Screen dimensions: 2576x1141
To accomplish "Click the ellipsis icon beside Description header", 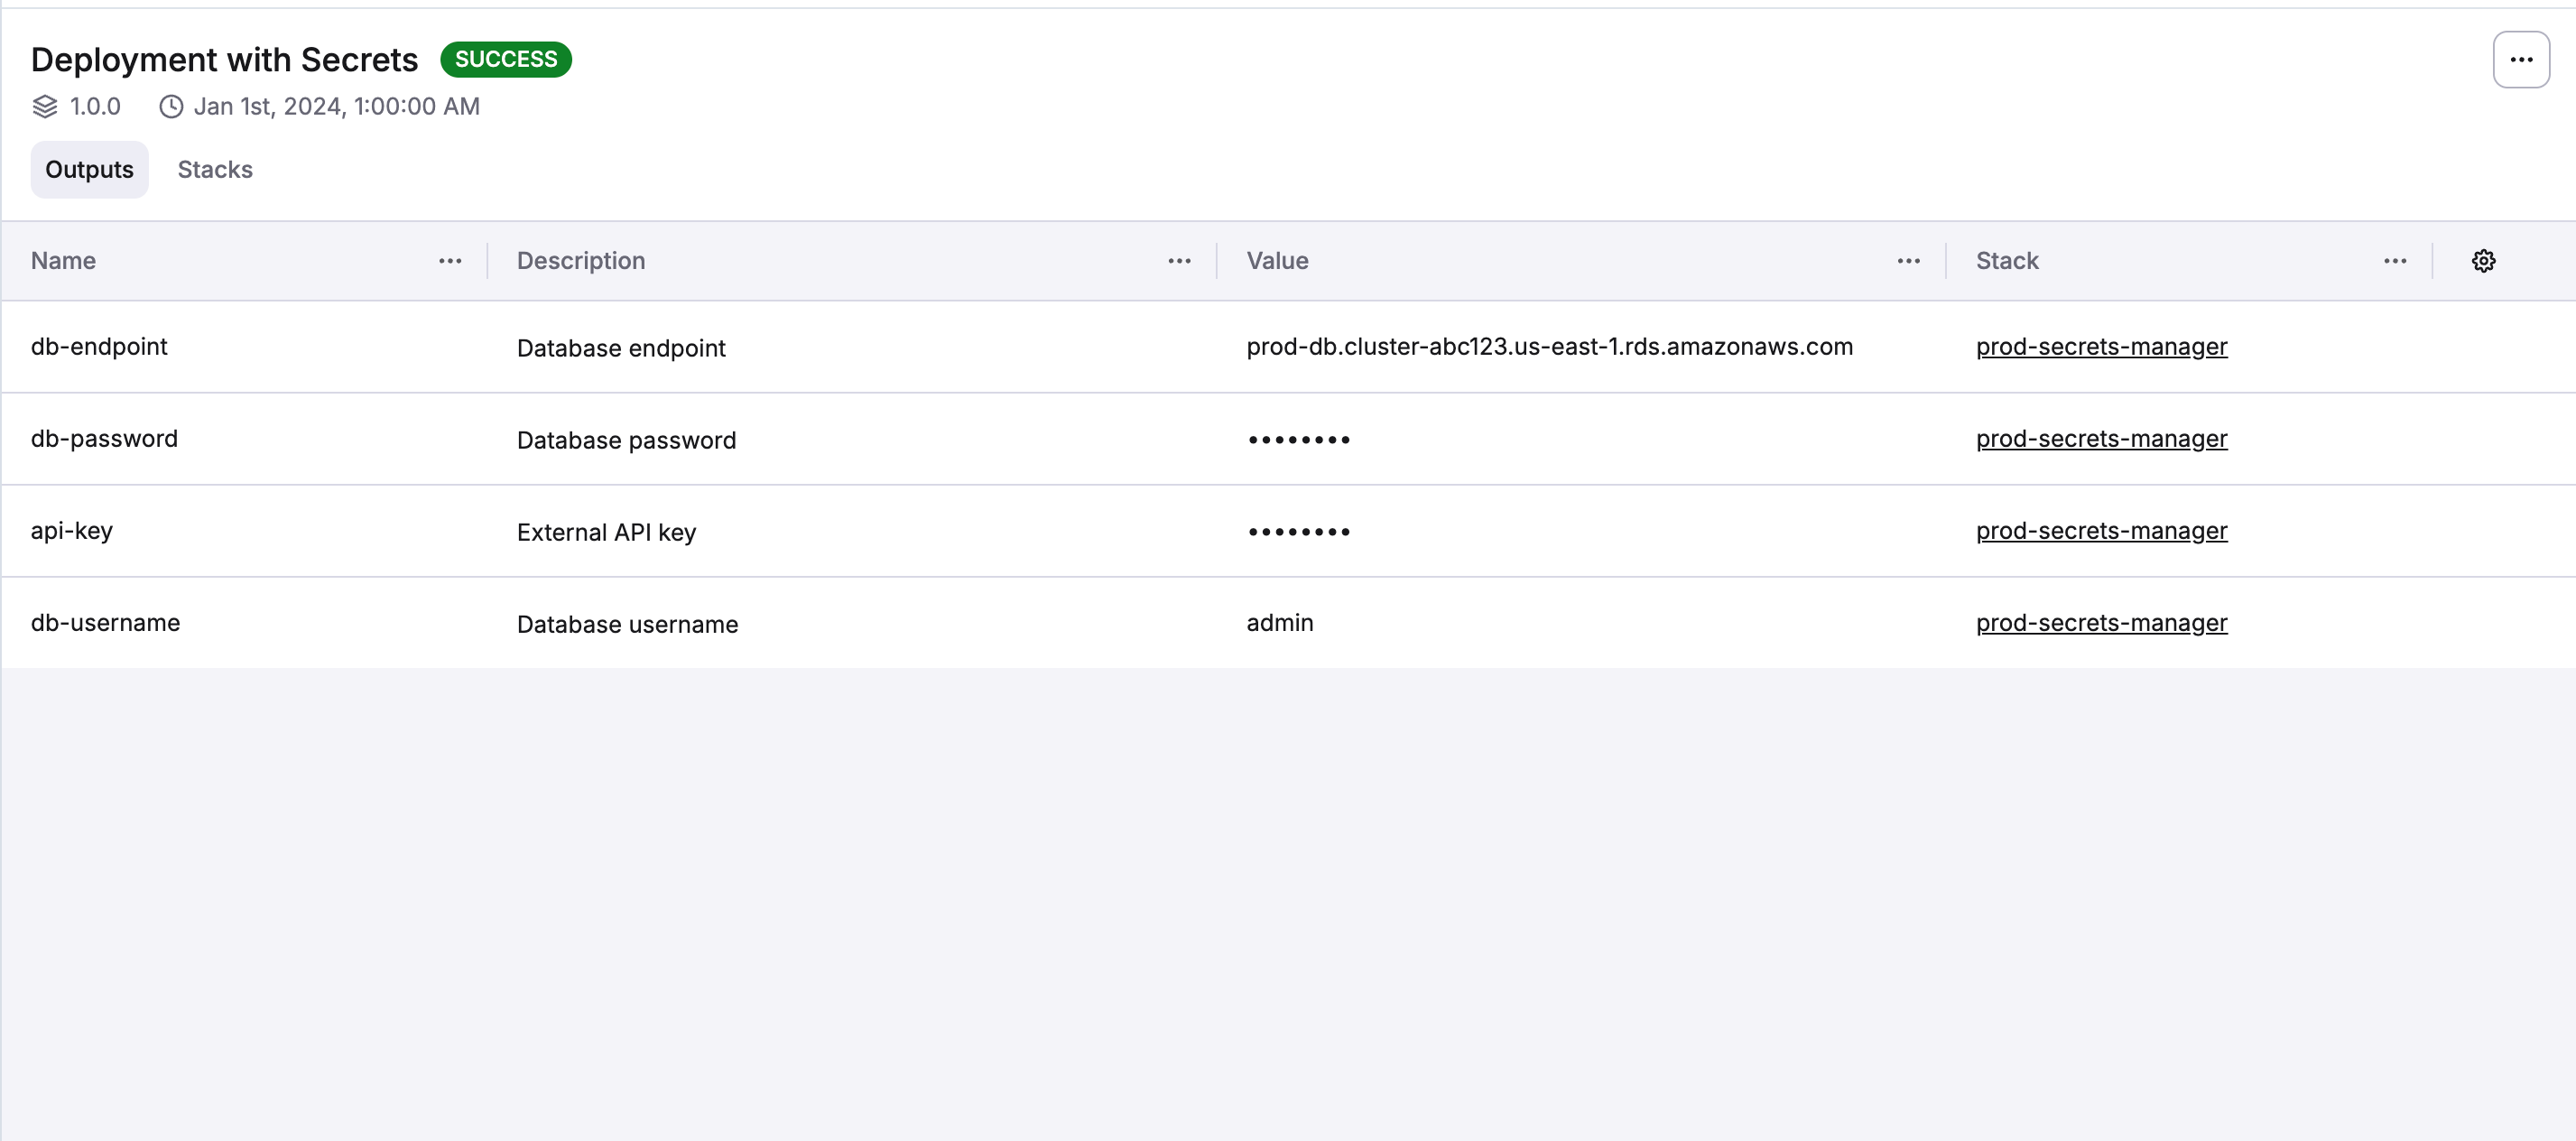I will 1179,261.
